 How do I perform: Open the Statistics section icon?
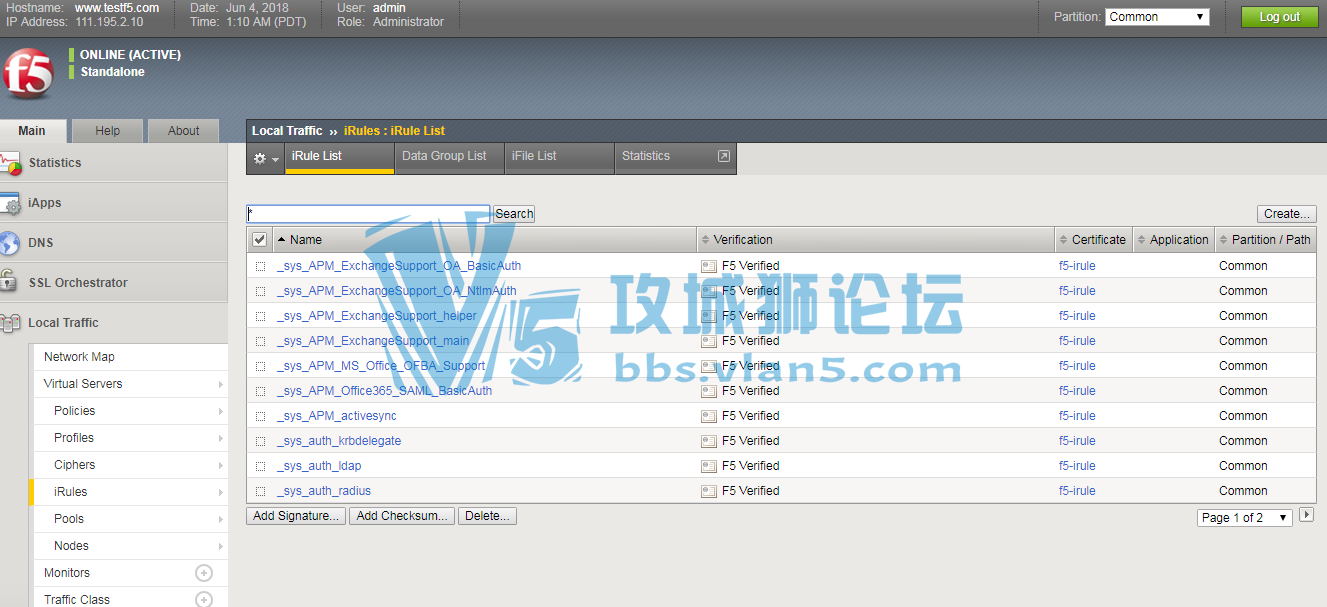pos(10,163)
